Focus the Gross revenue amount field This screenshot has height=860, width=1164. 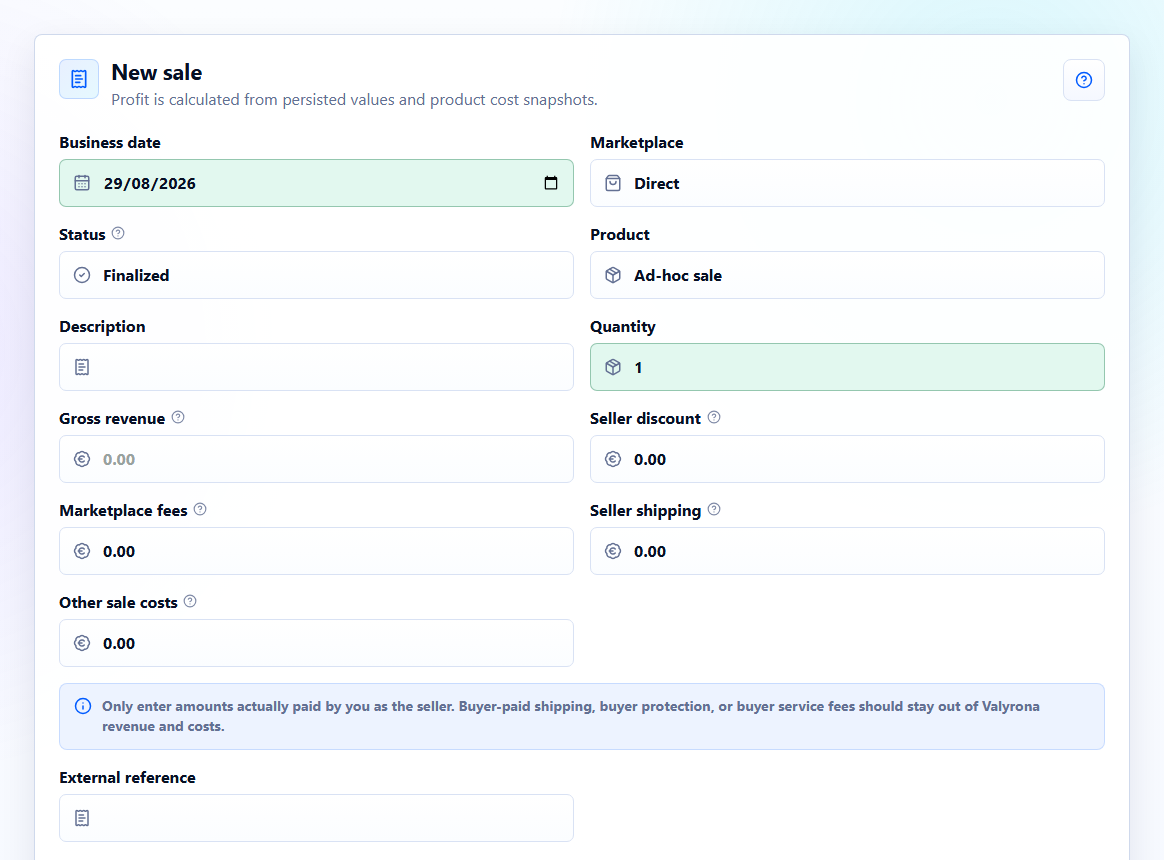(316, 459)
